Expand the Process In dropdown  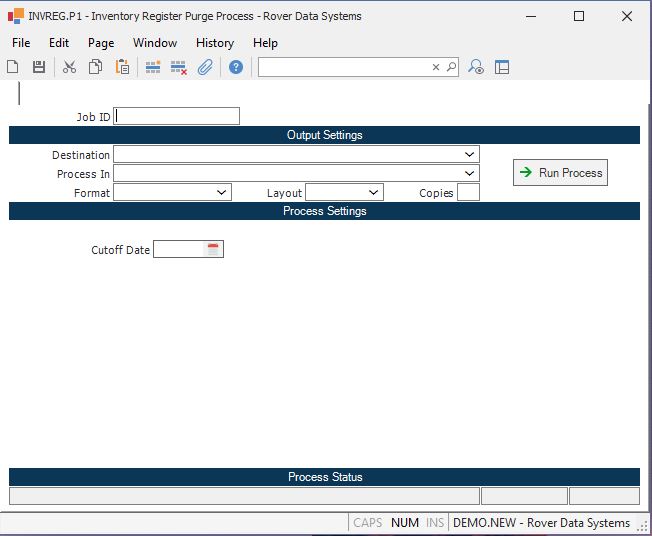click(x=469, y=174)
